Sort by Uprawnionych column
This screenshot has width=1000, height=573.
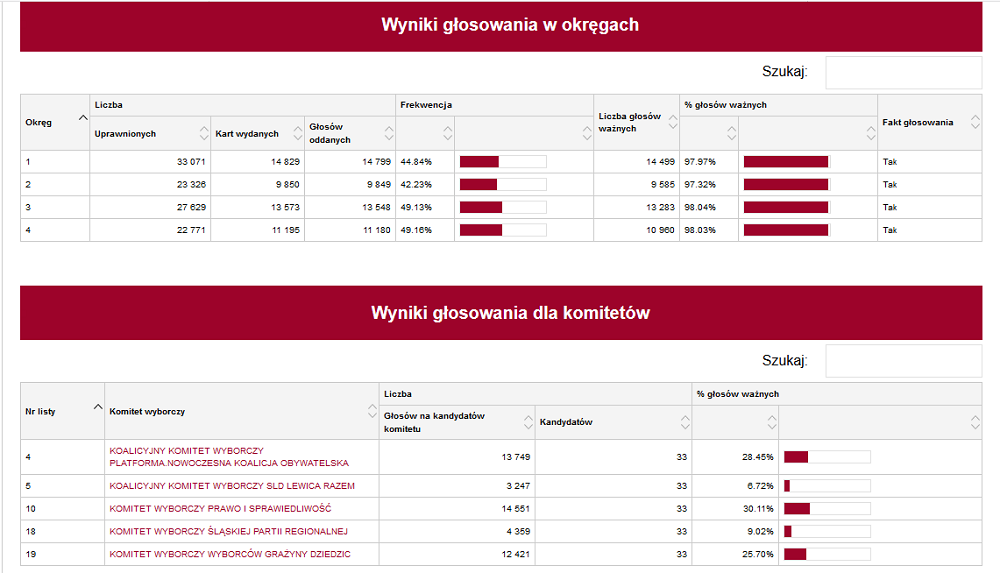pos(150,134)
